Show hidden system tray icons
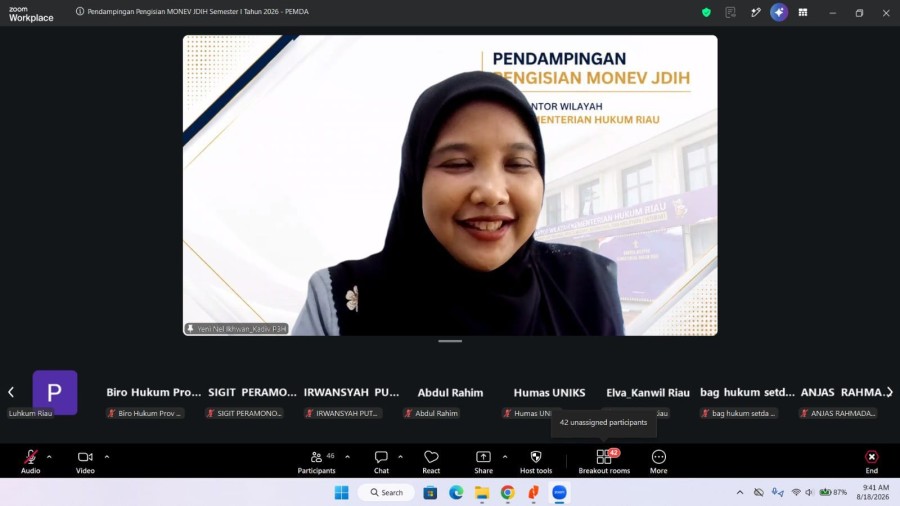The height and width of the screenshot is (506, 900). (x=740, y=492)
